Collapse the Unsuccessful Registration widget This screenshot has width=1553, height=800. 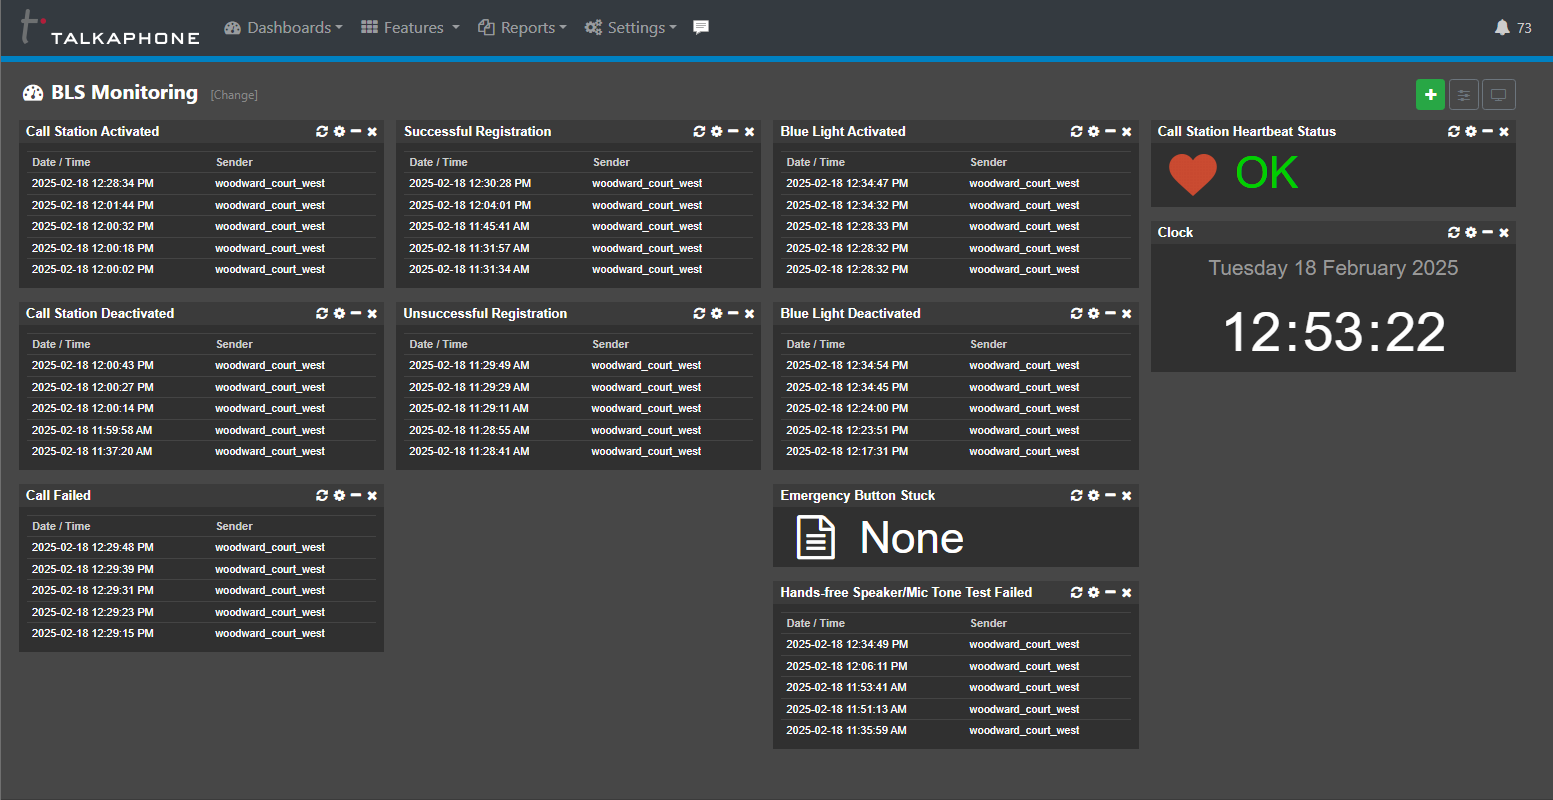(733, 314)
